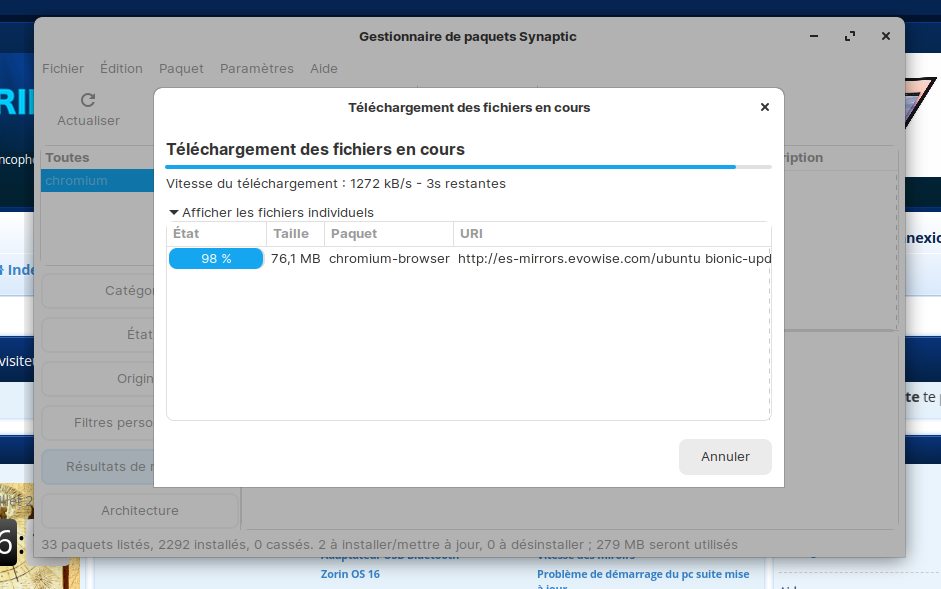This screenshot has width=941, height=589.
Task: Minimize the Synaptic main window
Action: pyautogui.click(x=814, y=36)
